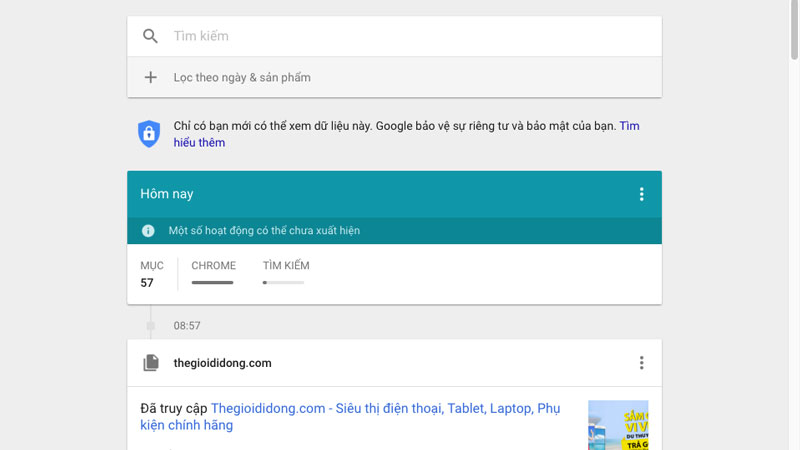This screenshot has height=450, width=800.
Task: Click the 08:57 timeline dot marker
Action: click(x=151, y=326)
